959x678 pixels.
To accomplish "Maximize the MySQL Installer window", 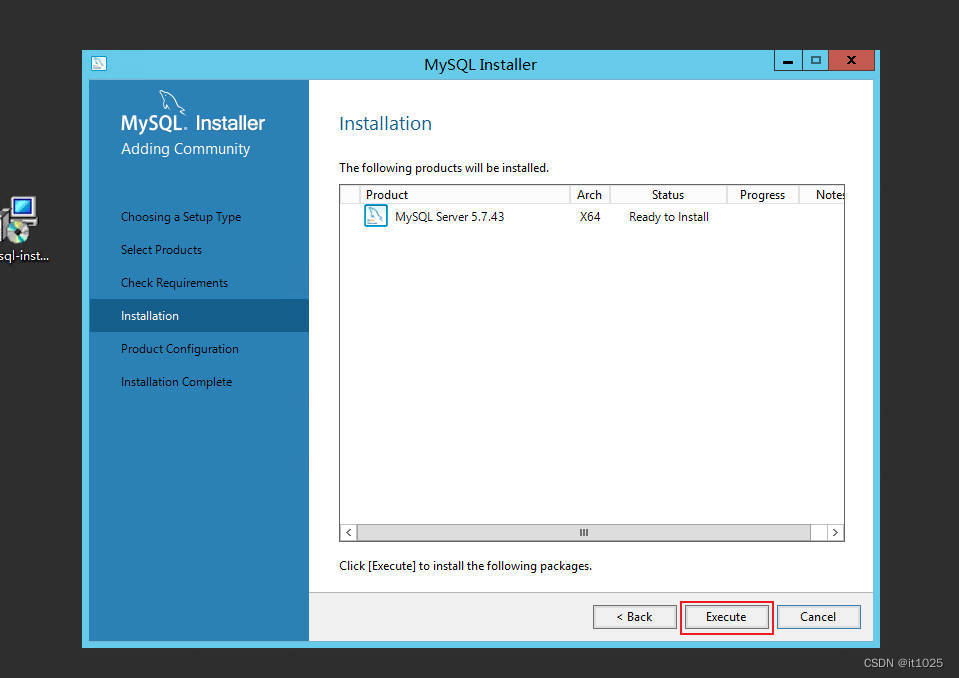I will (815, 61).
